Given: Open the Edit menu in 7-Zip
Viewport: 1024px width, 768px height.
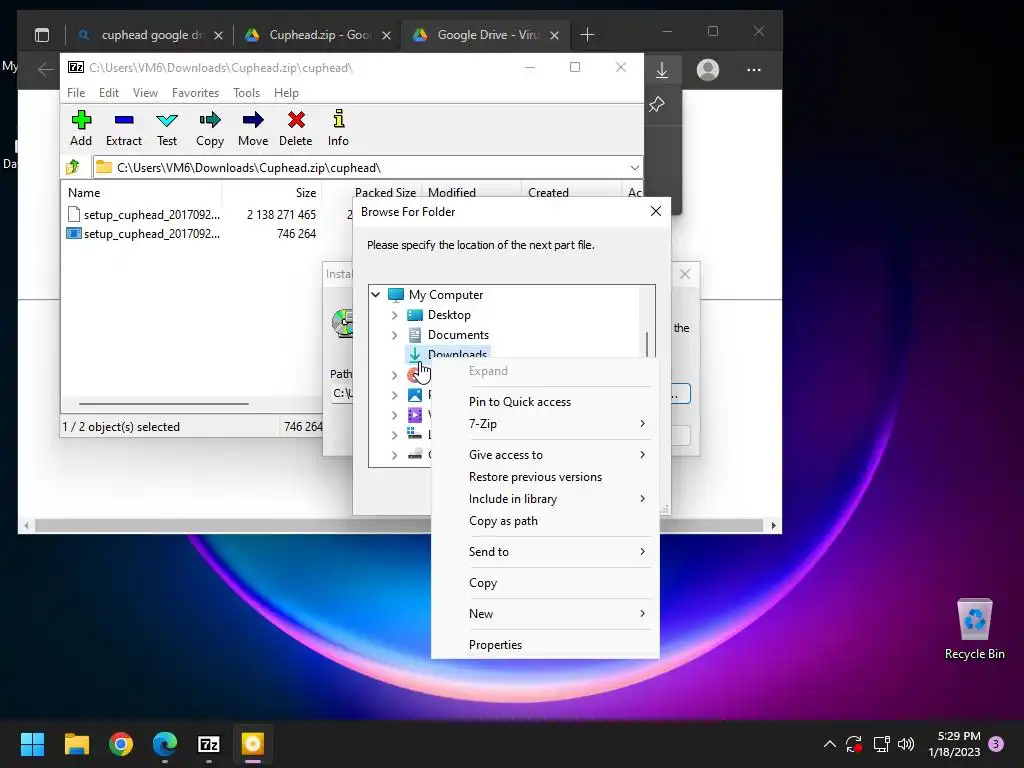Looking at the screenshot, I should point(108,93).
